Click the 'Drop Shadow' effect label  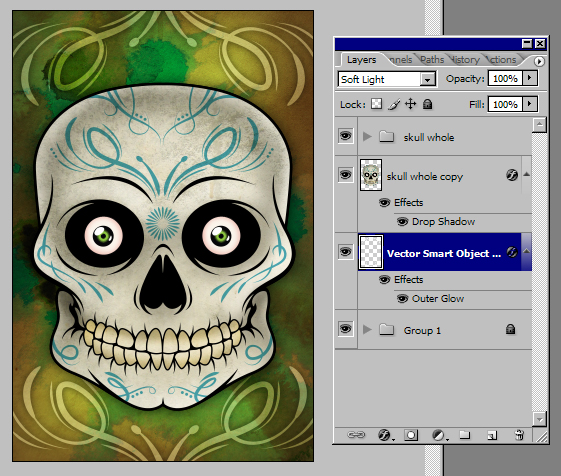pyautogui.click(x=443, y=222)
